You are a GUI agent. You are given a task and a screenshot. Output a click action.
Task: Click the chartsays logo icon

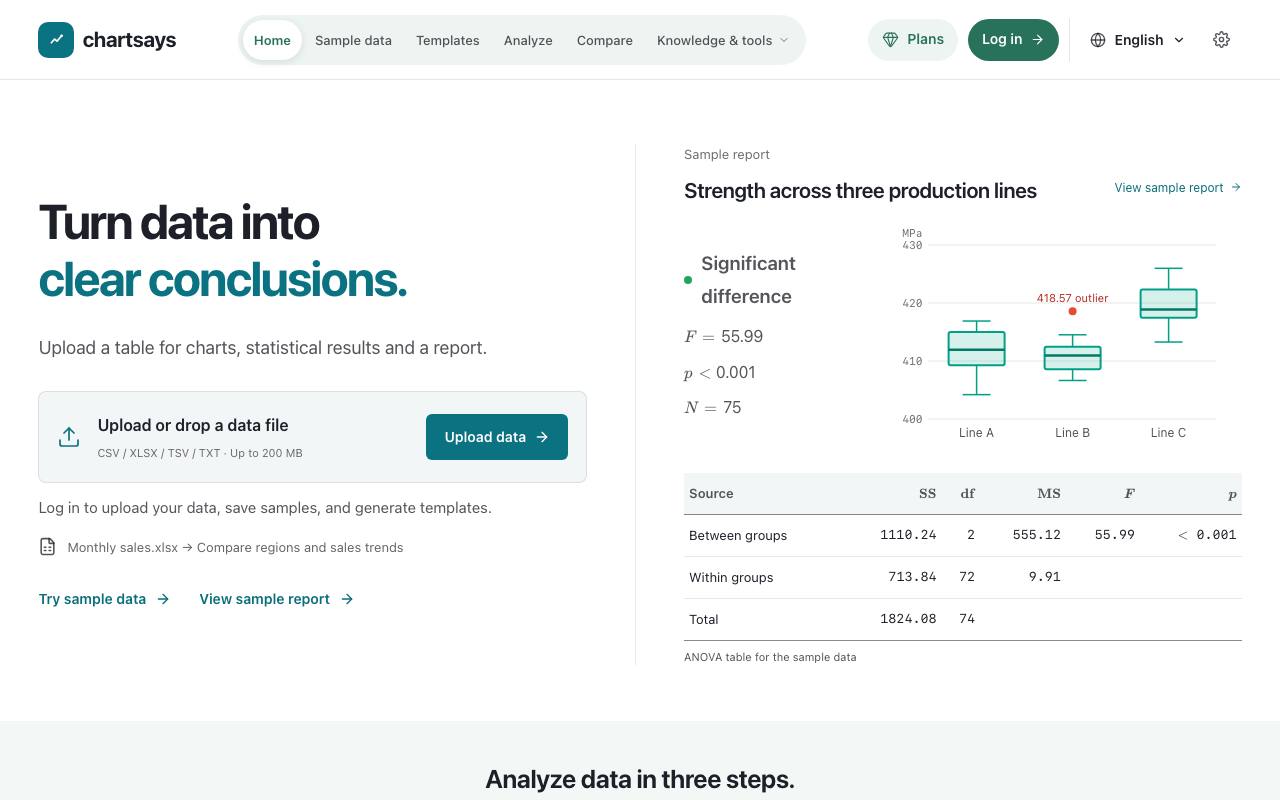point(56,40)
